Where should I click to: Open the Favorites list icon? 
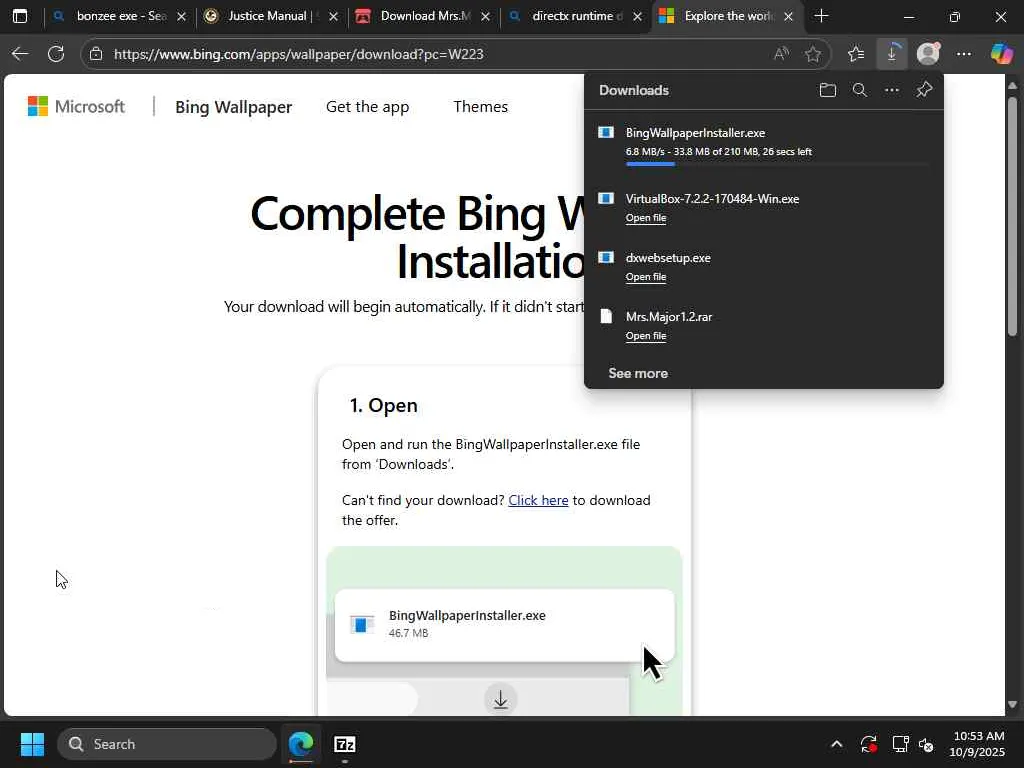856,54
